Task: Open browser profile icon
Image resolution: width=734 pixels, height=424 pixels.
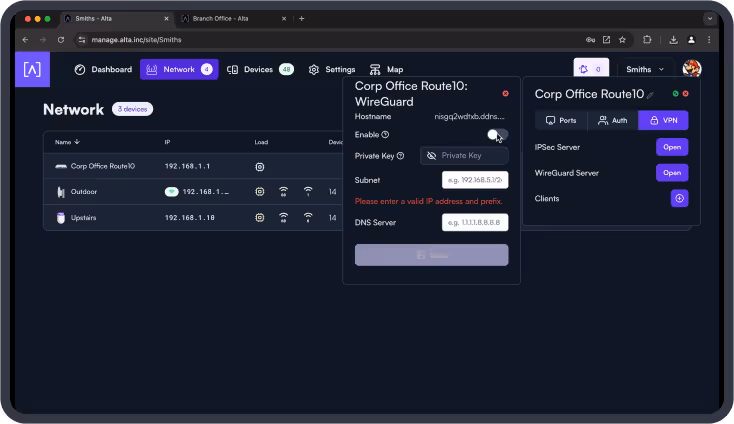Action: pyautogui.click(x=691, y=40)
